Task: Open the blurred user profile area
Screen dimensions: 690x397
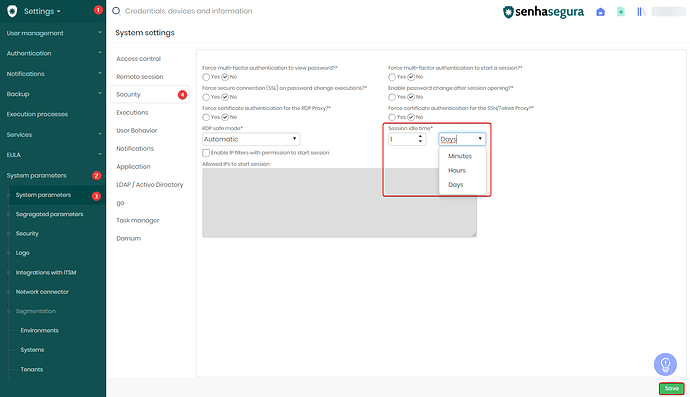Action: point(668,12)
